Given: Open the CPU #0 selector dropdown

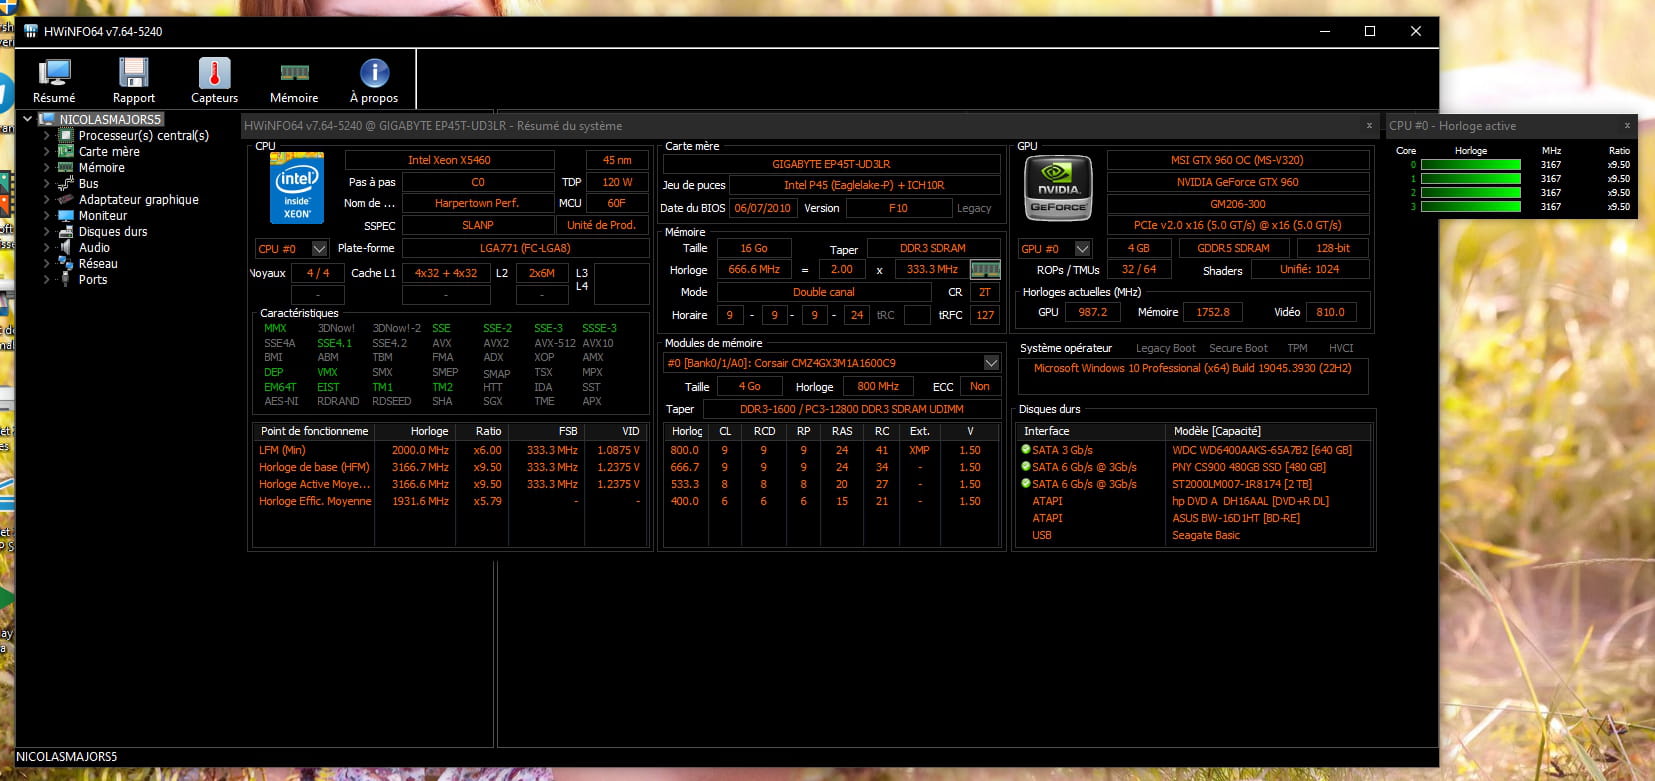Looking at the screenshot, I should tap(319, 248).
